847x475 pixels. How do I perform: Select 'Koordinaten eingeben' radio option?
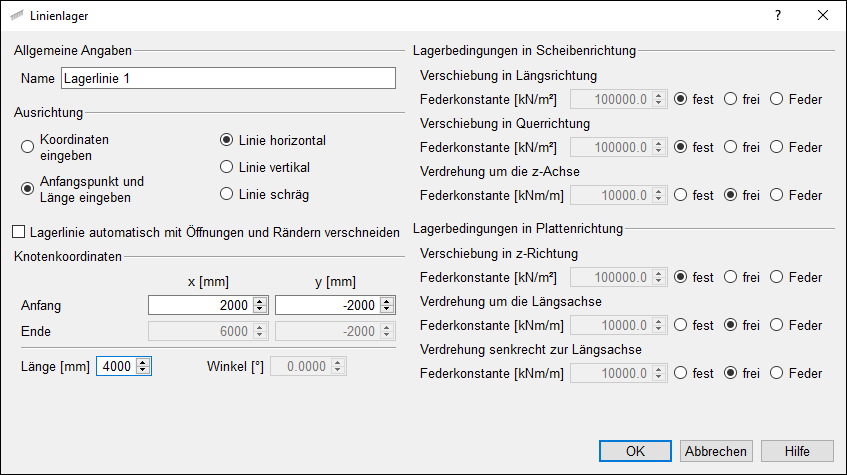pyautogui.click(x=27, y=147)
